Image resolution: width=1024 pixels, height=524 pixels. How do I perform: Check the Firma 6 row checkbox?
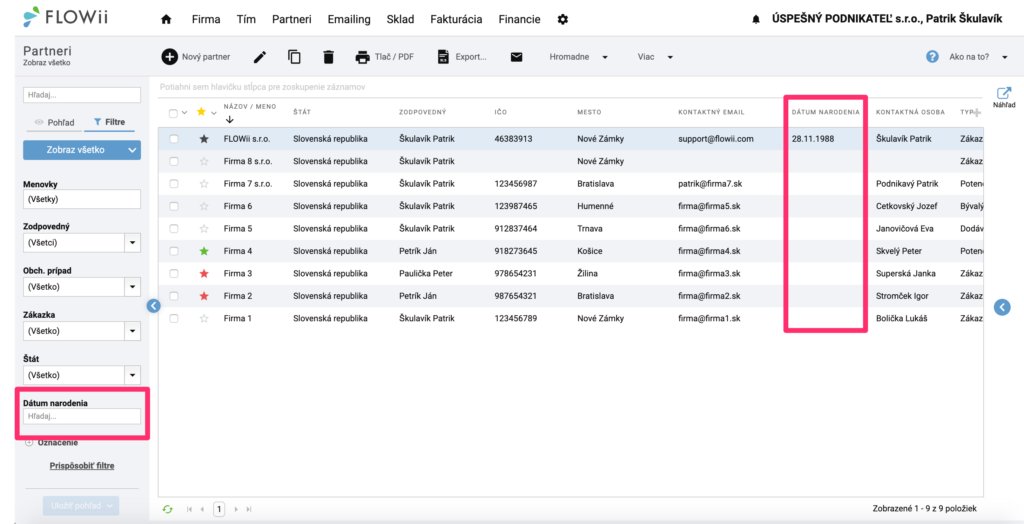coord(174,206)
